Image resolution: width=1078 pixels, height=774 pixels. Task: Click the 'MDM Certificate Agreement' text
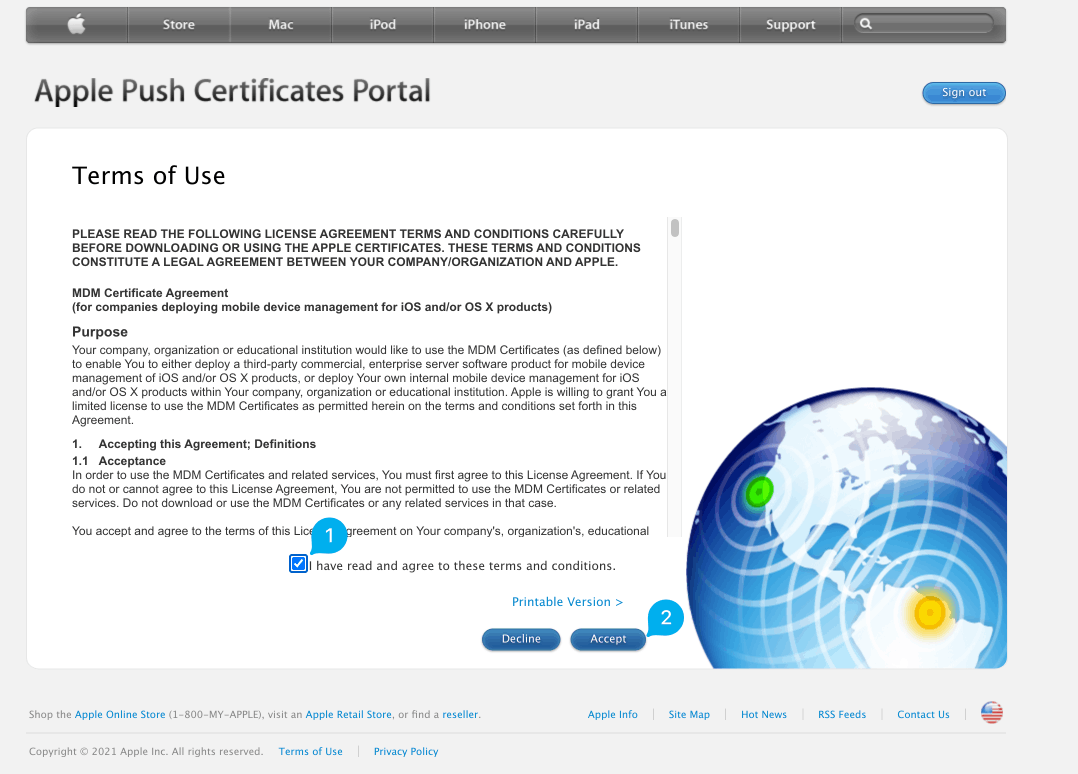pyautogui.click(x=150, y=293)
